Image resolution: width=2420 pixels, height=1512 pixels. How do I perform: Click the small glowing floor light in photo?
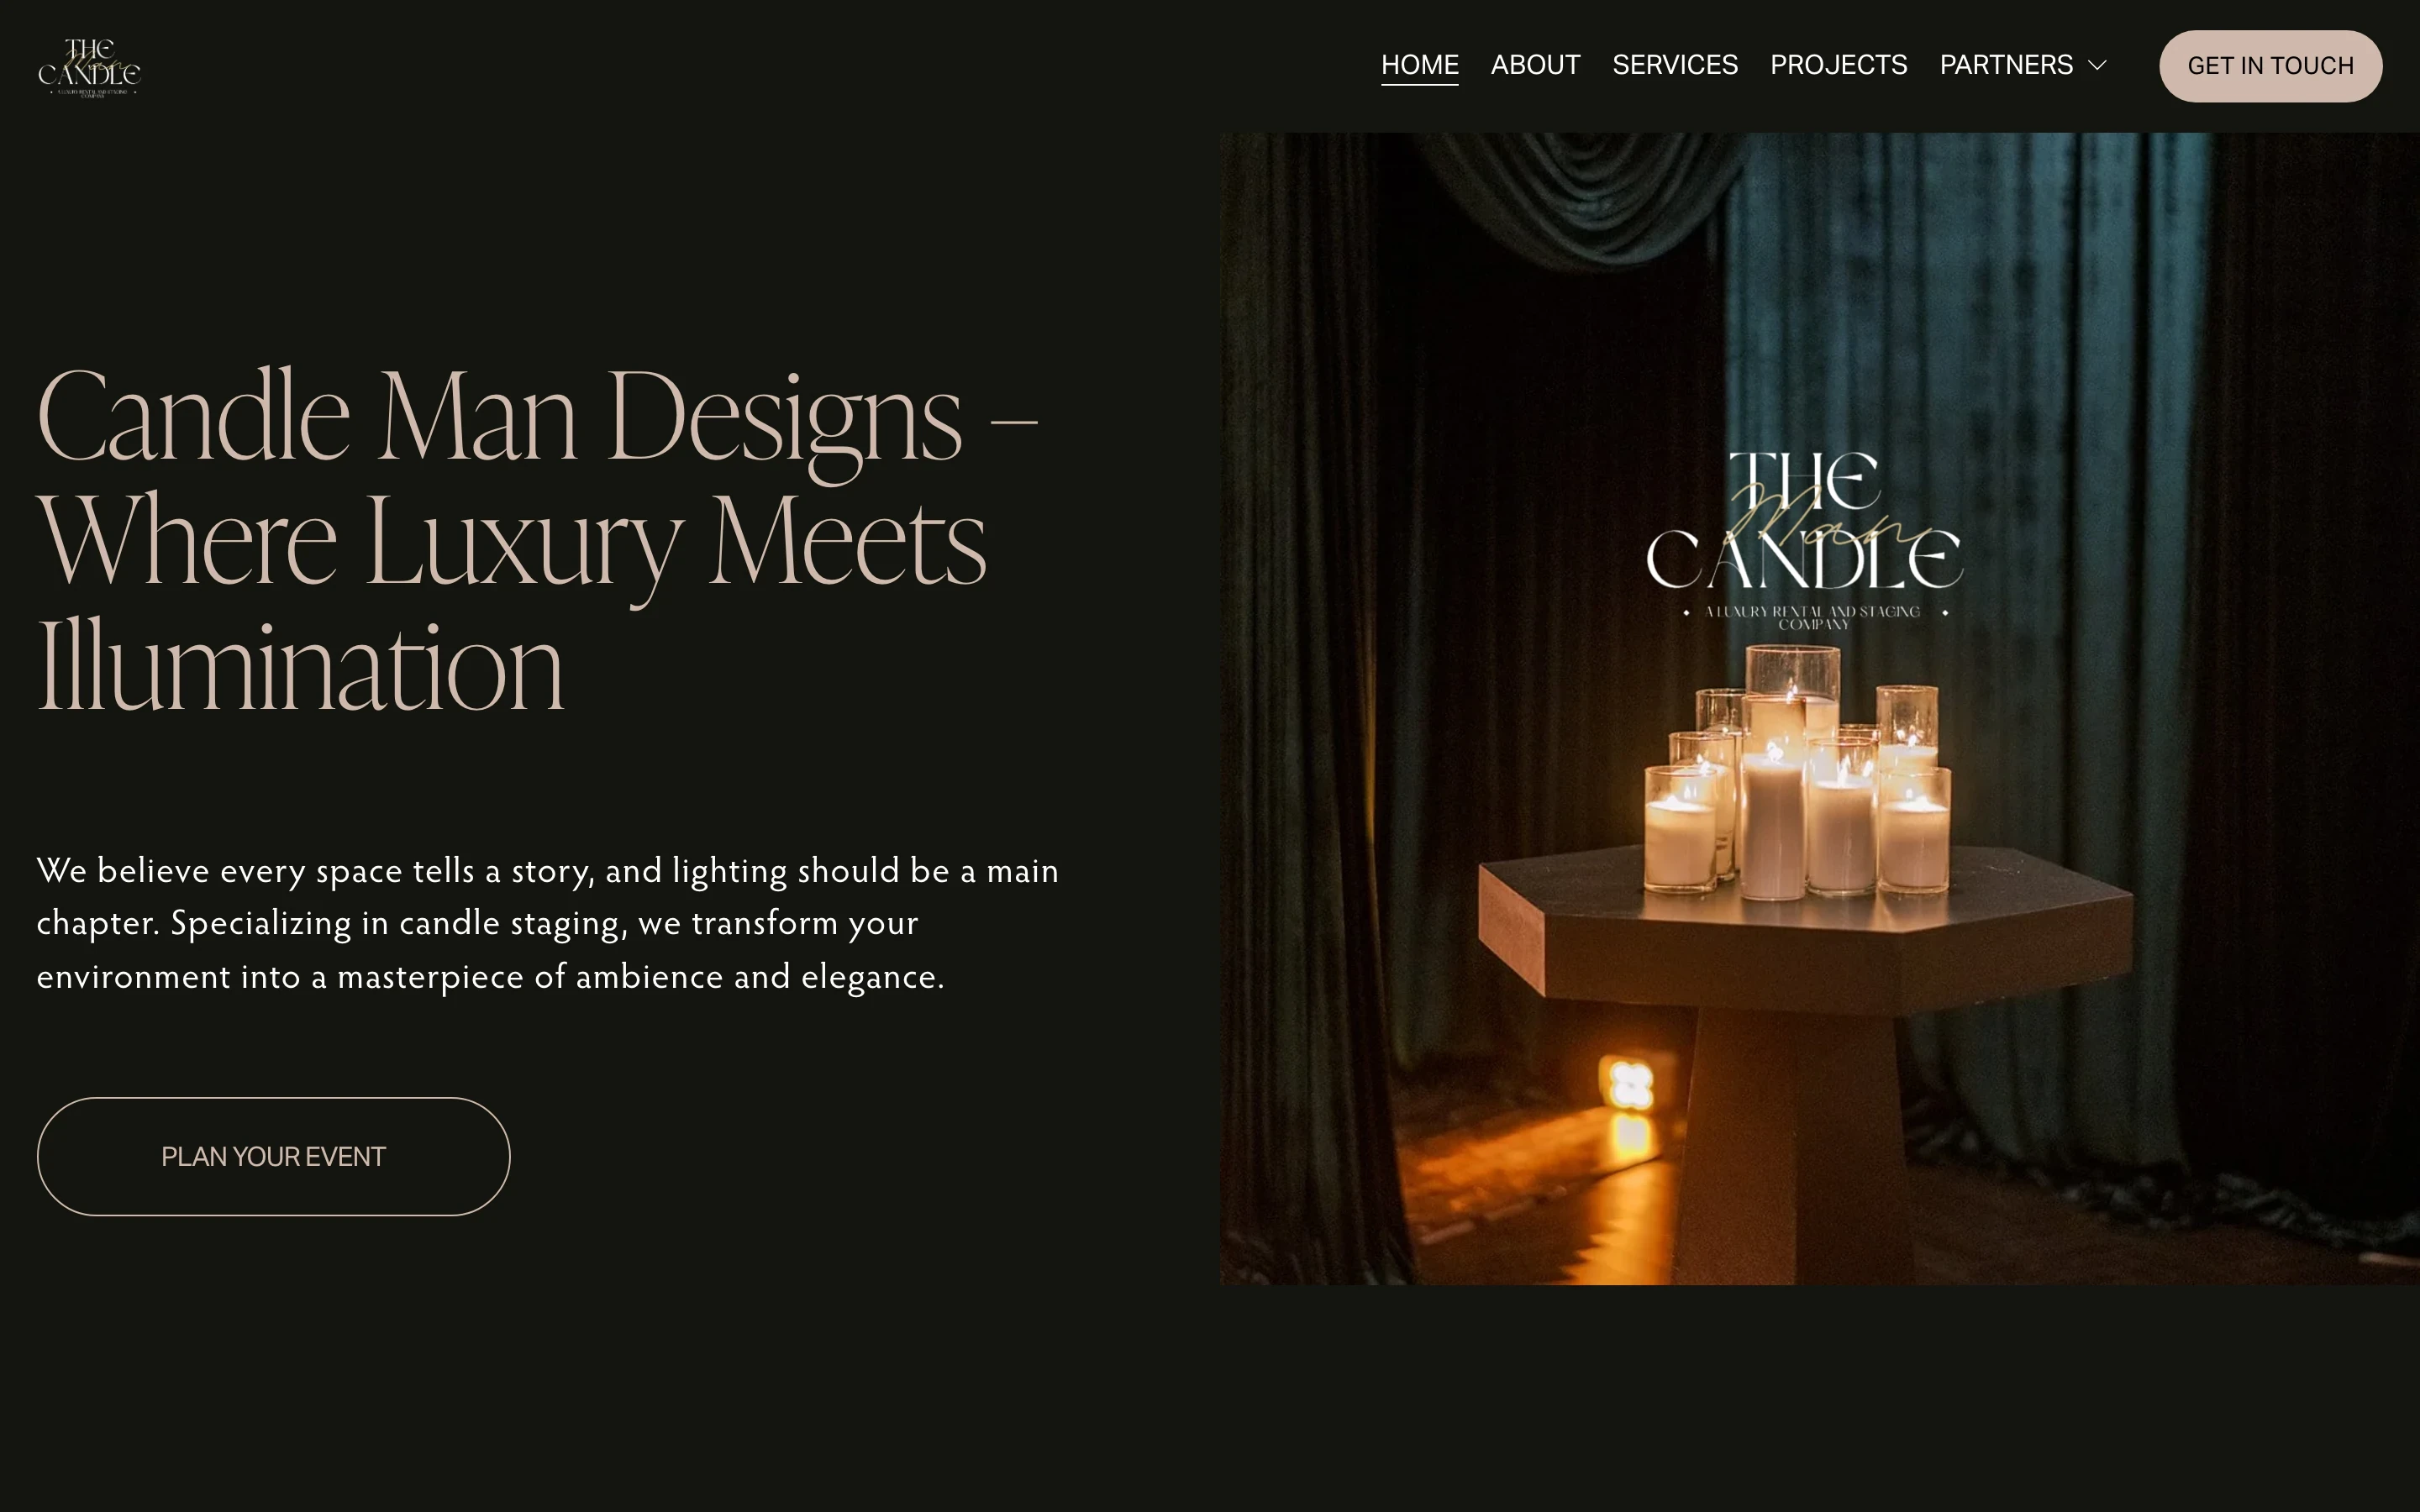[1631, 1085]
